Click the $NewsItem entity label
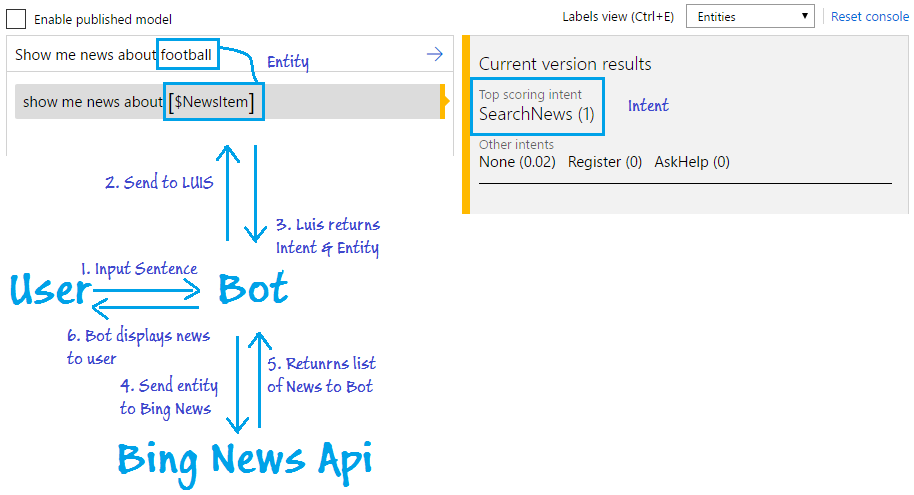The image size is (914, 495). point(212,102)
